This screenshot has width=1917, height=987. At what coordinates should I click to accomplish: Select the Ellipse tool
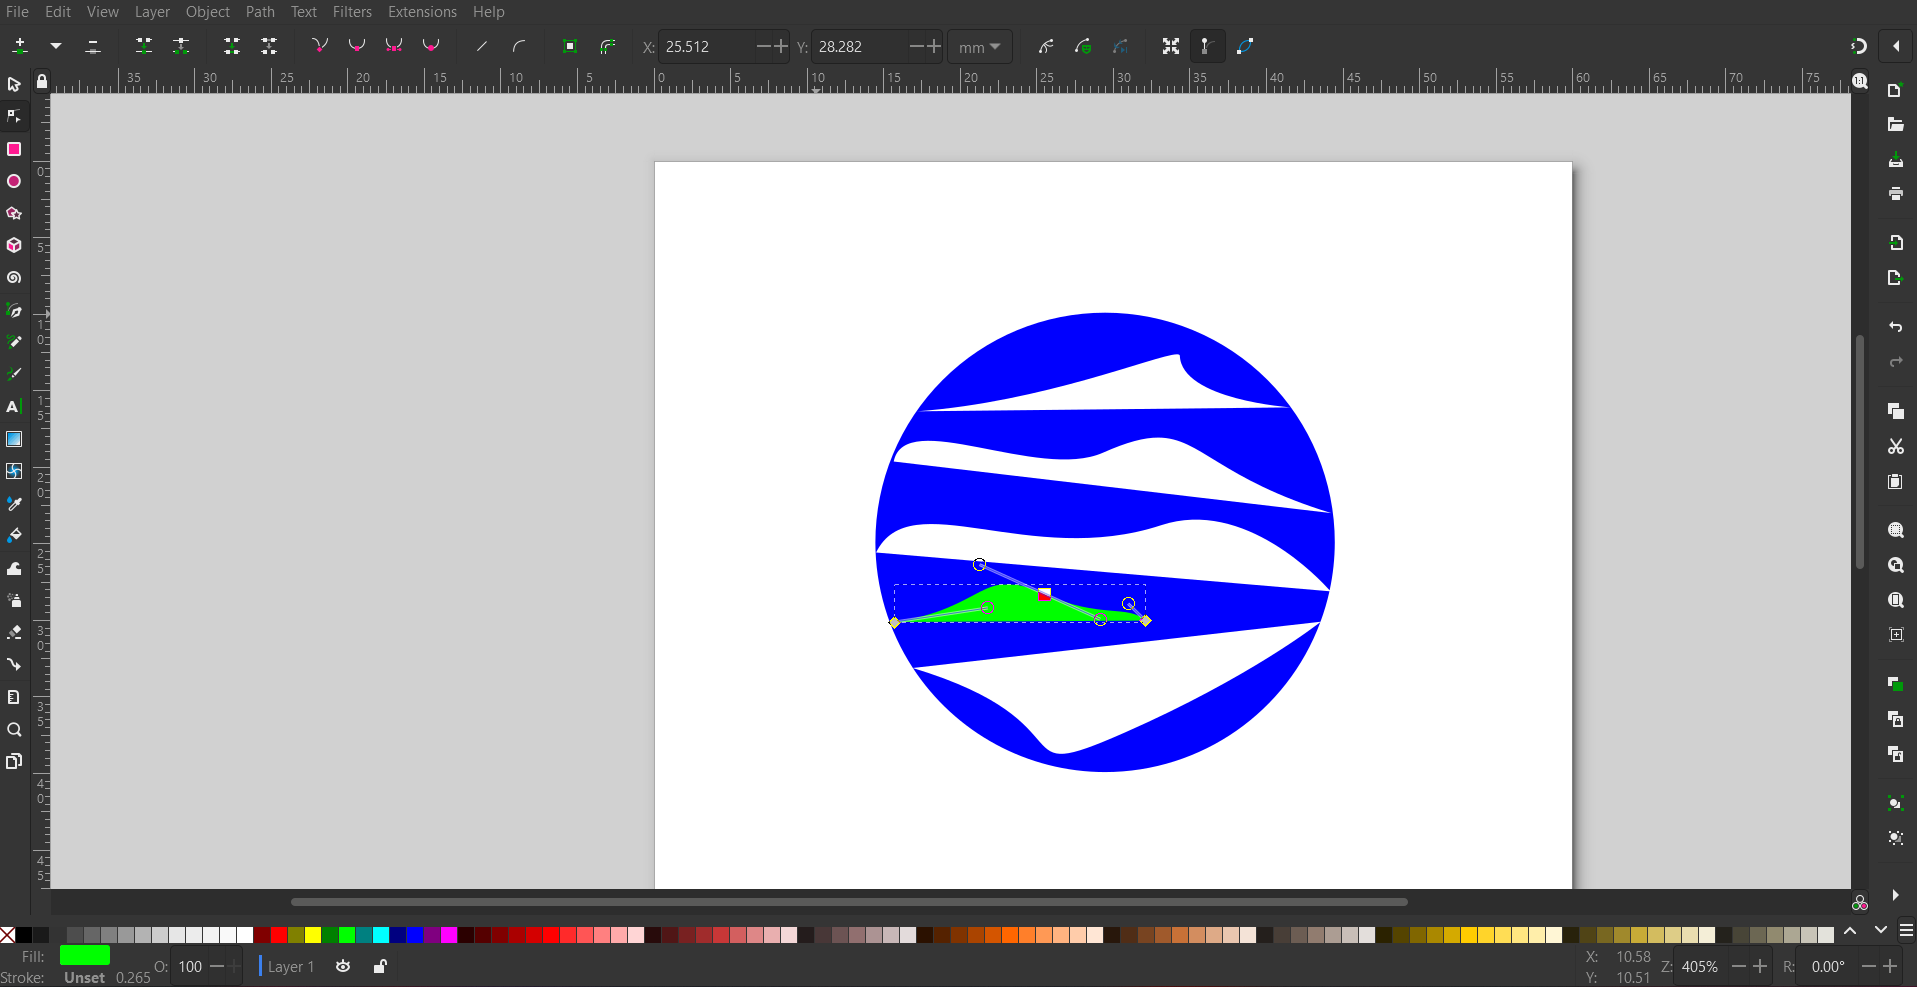click(14, 181)
